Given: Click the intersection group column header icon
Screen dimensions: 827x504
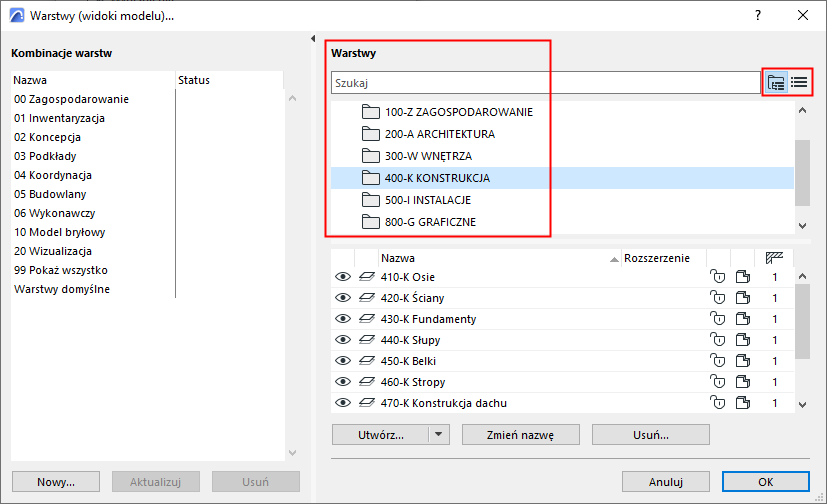Looking at the screenshot, I should [773, 257].
